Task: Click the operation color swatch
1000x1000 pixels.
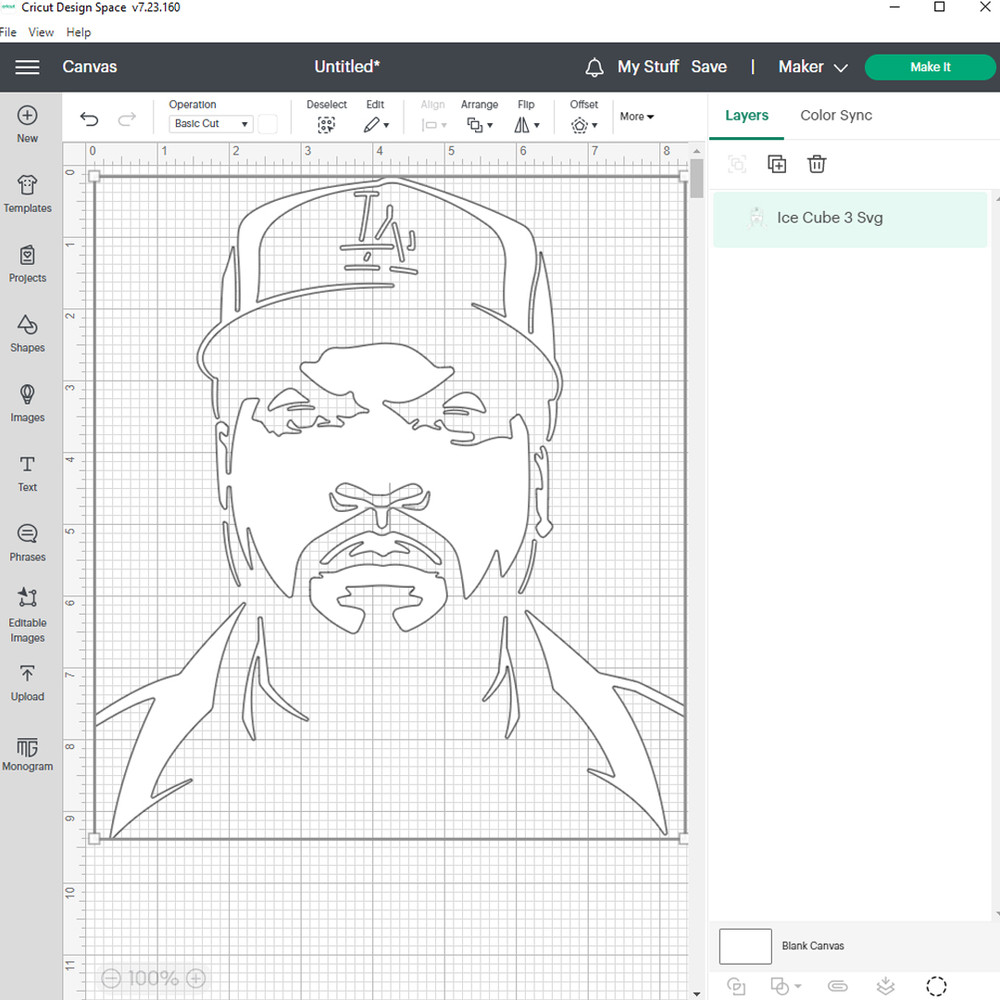Action: tap(268, 124)
